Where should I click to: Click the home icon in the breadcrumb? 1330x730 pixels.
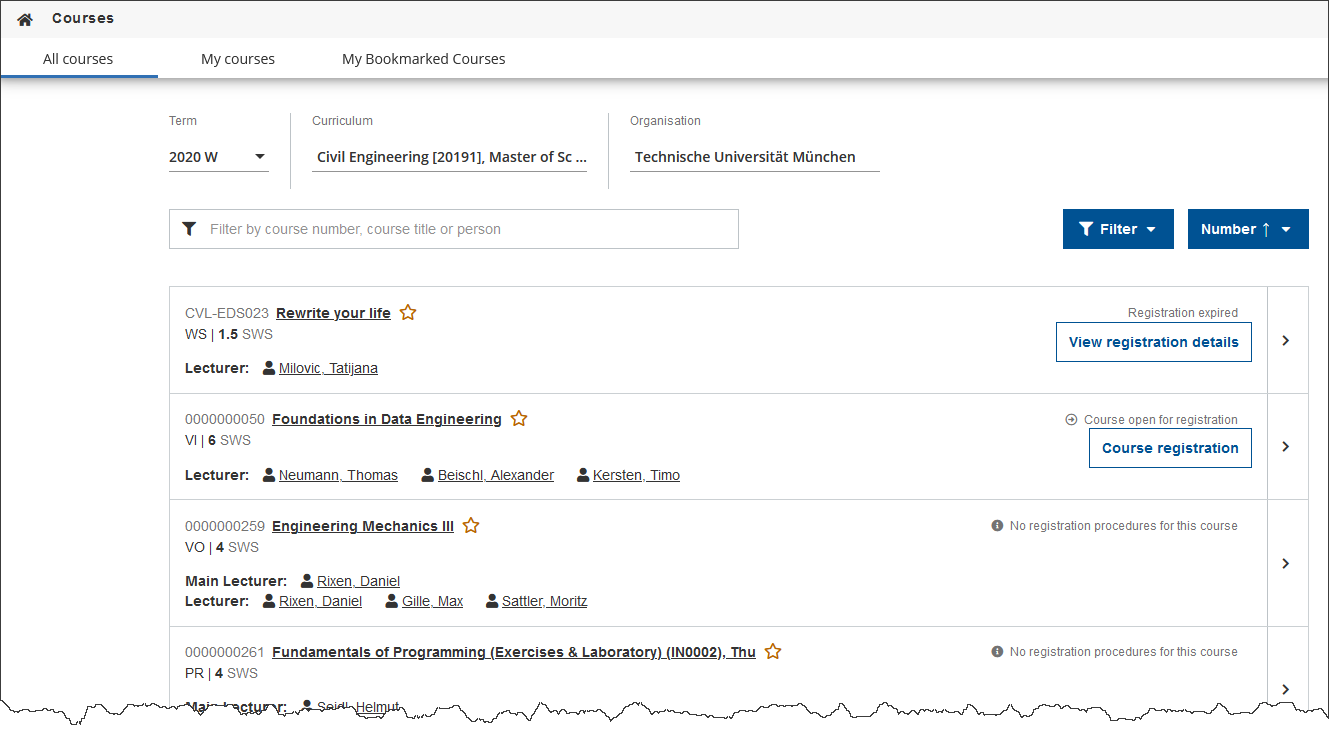click(25, 19)
